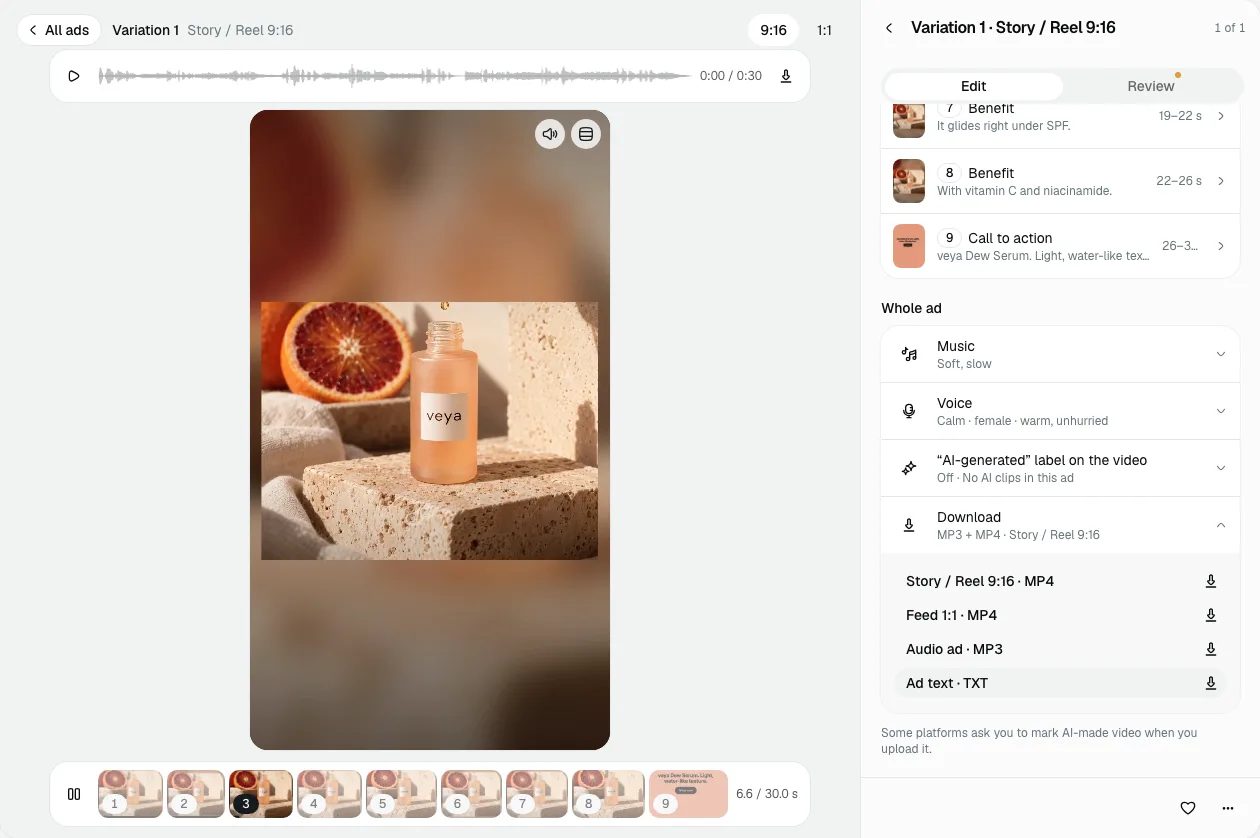Click the stacked-rows icon on the video preview
The height and width of the screenshot is (838, 1260).
[586, 134]
